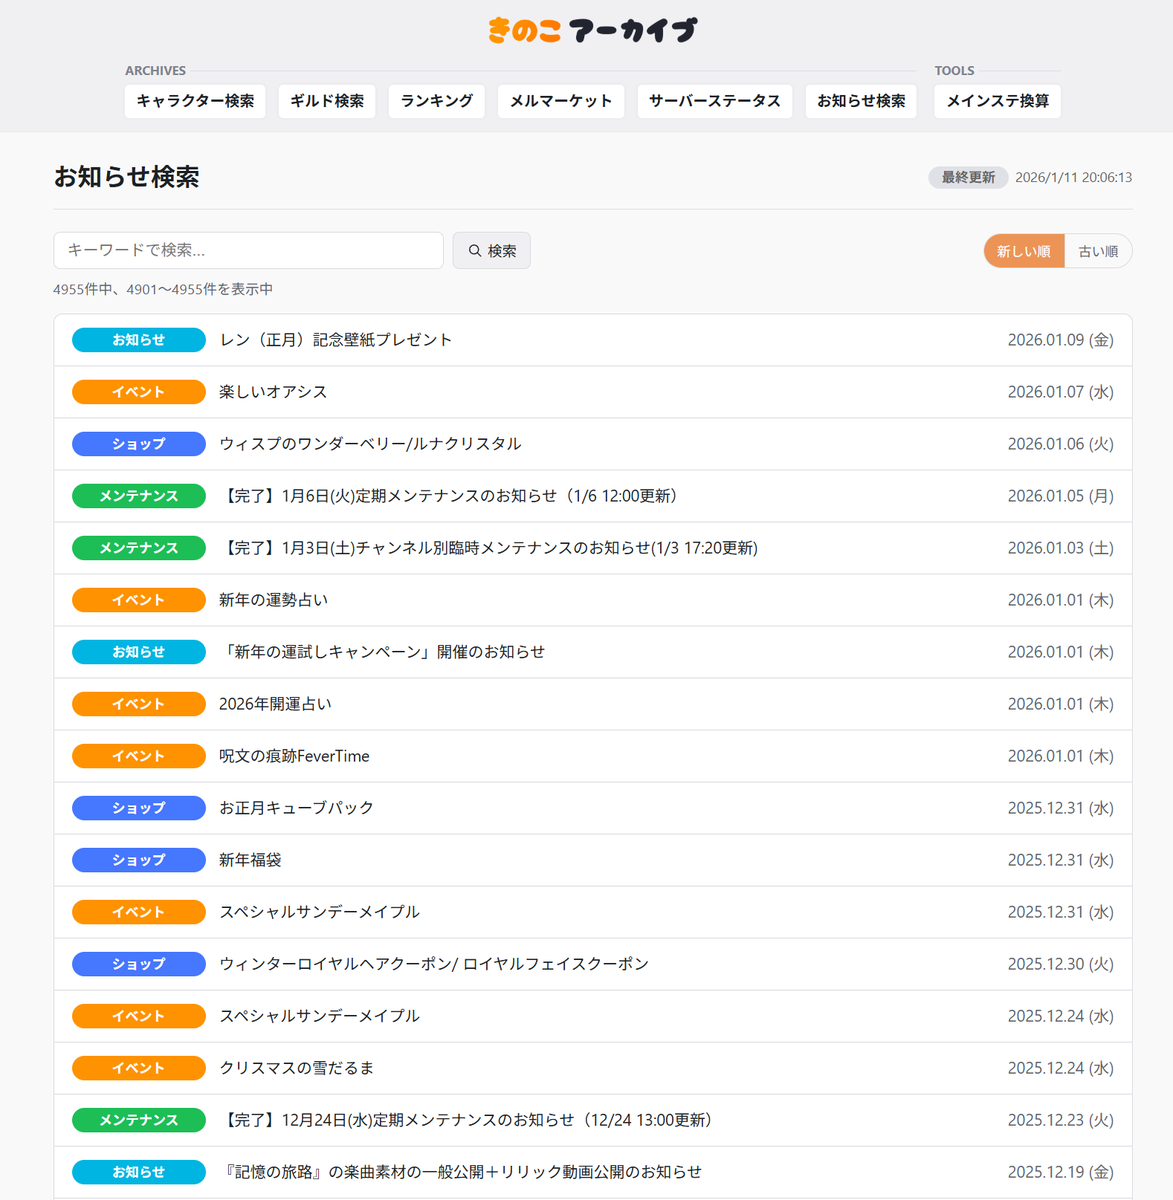Open 12月24日(水)定期メンテナンス notice
The height and width of the screenshot is (1200, 1173).
click(x=593, y=1120)
